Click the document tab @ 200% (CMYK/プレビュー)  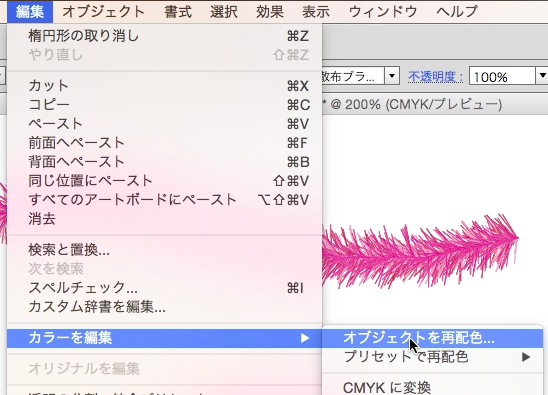tap(412, 104)
